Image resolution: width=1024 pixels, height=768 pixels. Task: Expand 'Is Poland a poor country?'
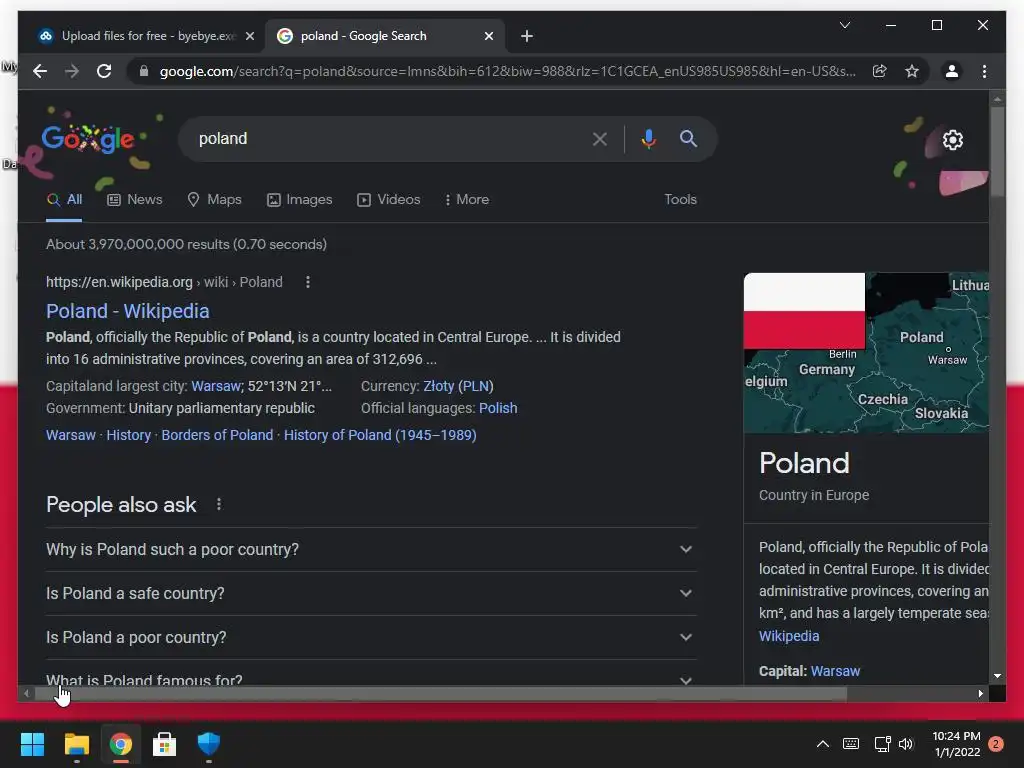(x=371, y=637)
